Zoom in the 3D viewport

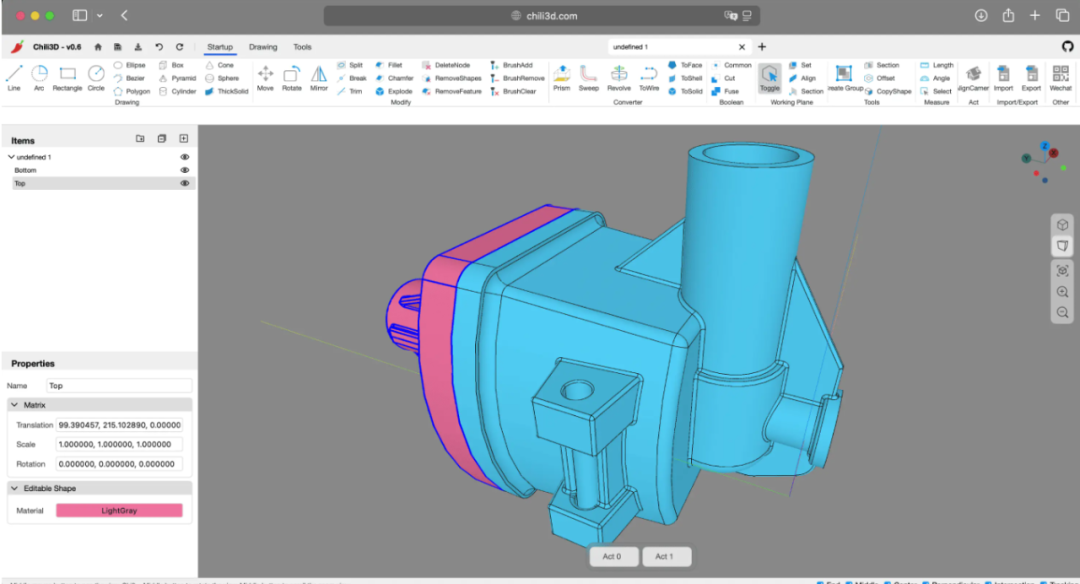(1062, 291)
